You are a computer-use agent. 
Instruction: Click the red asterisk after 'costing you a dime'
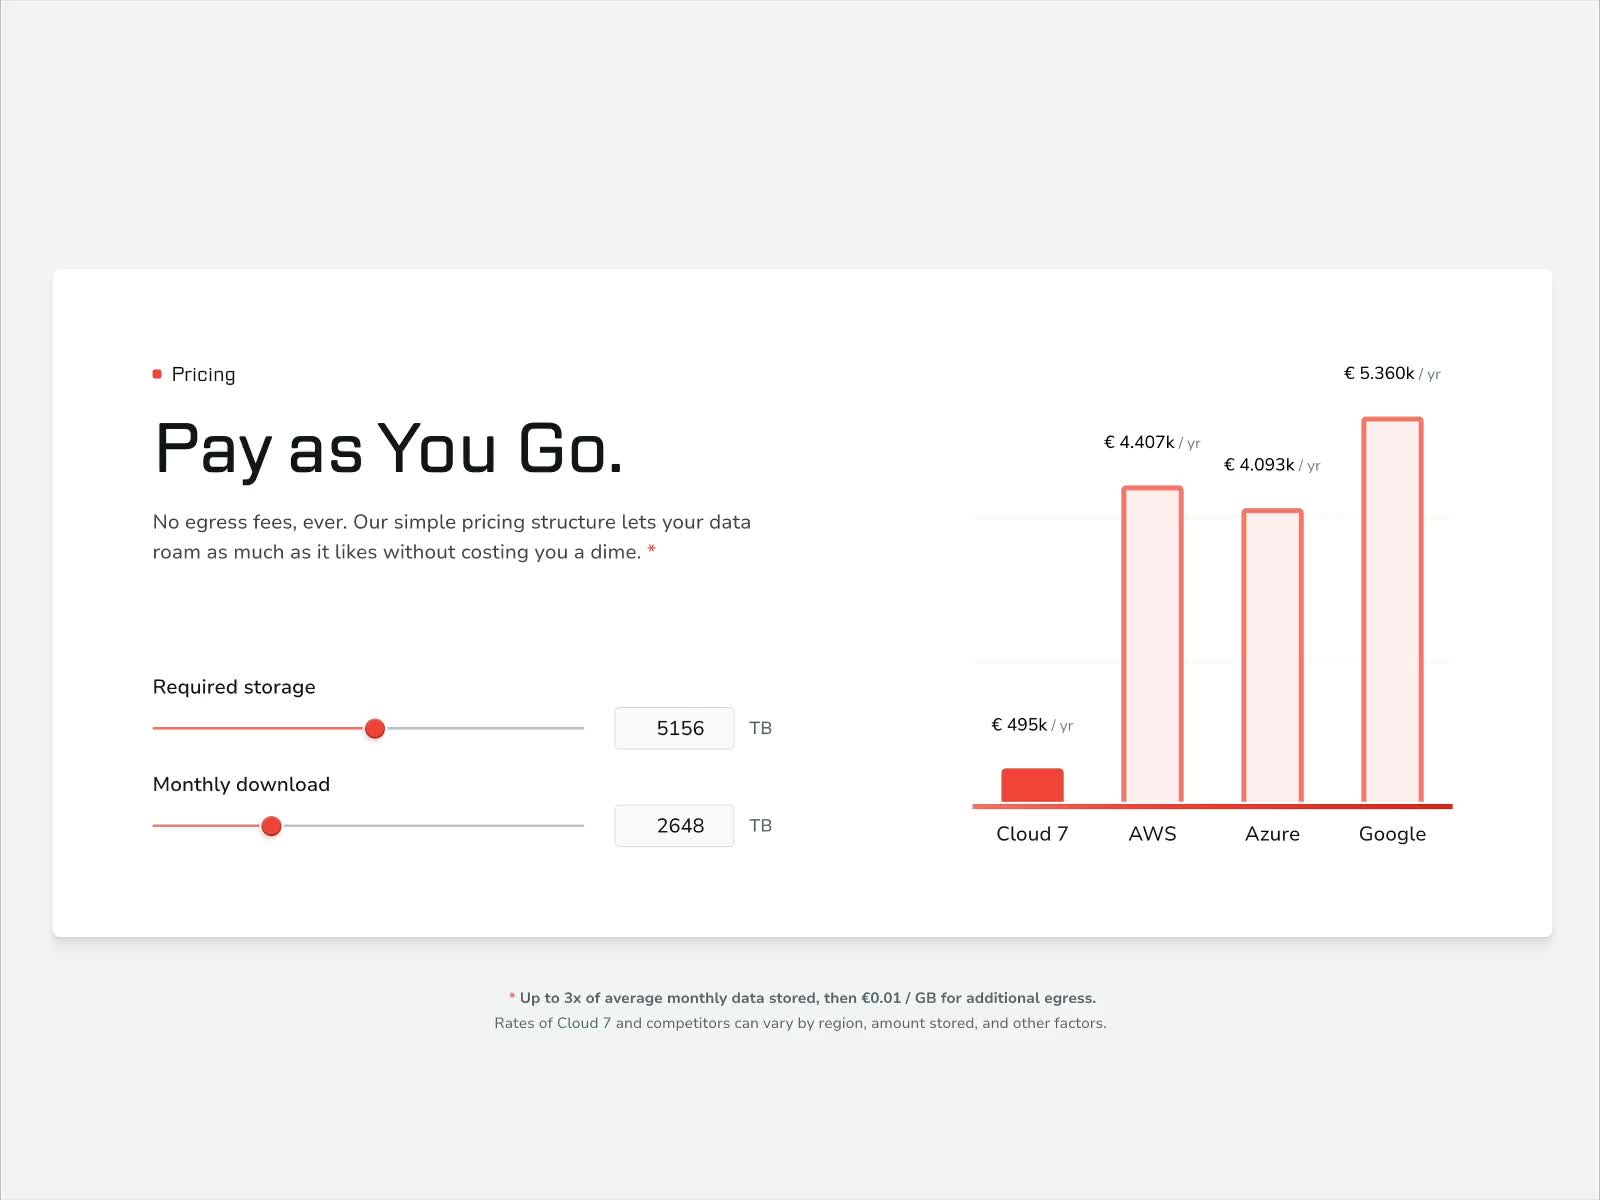[x=652, y=551]
